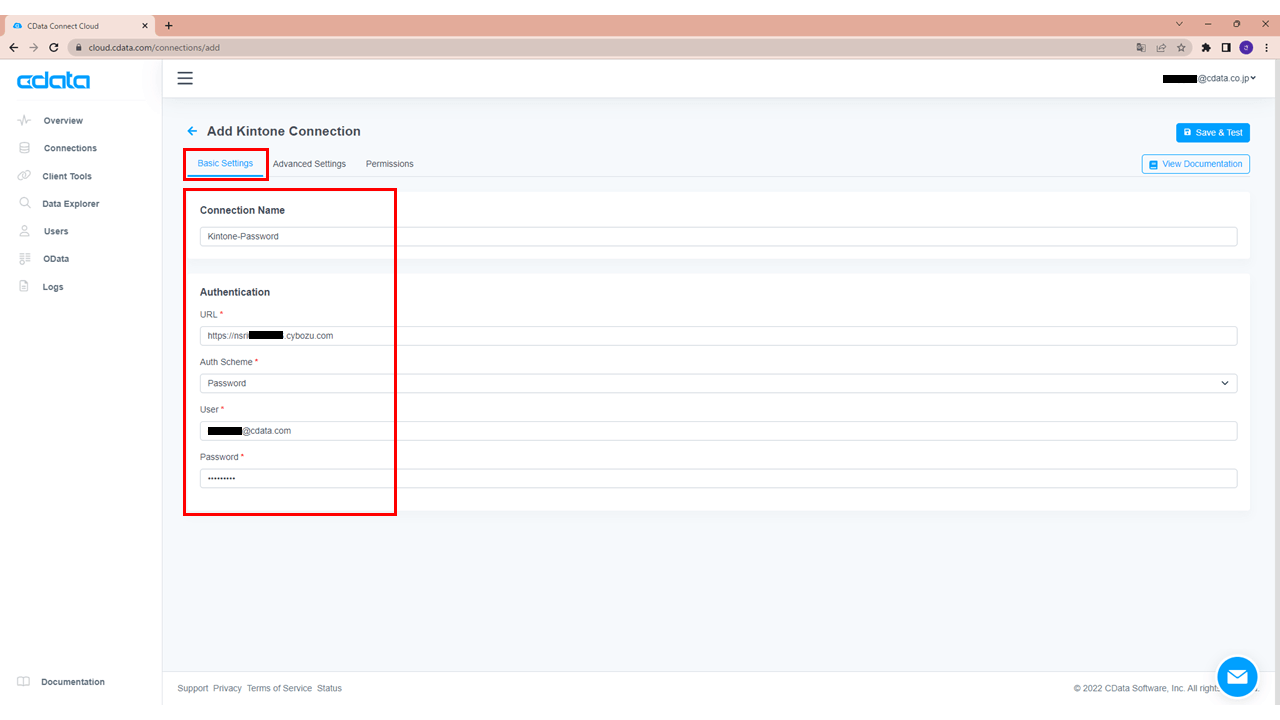
Task: Click the Client Tools link icon
Action: (x=24, y=176)
